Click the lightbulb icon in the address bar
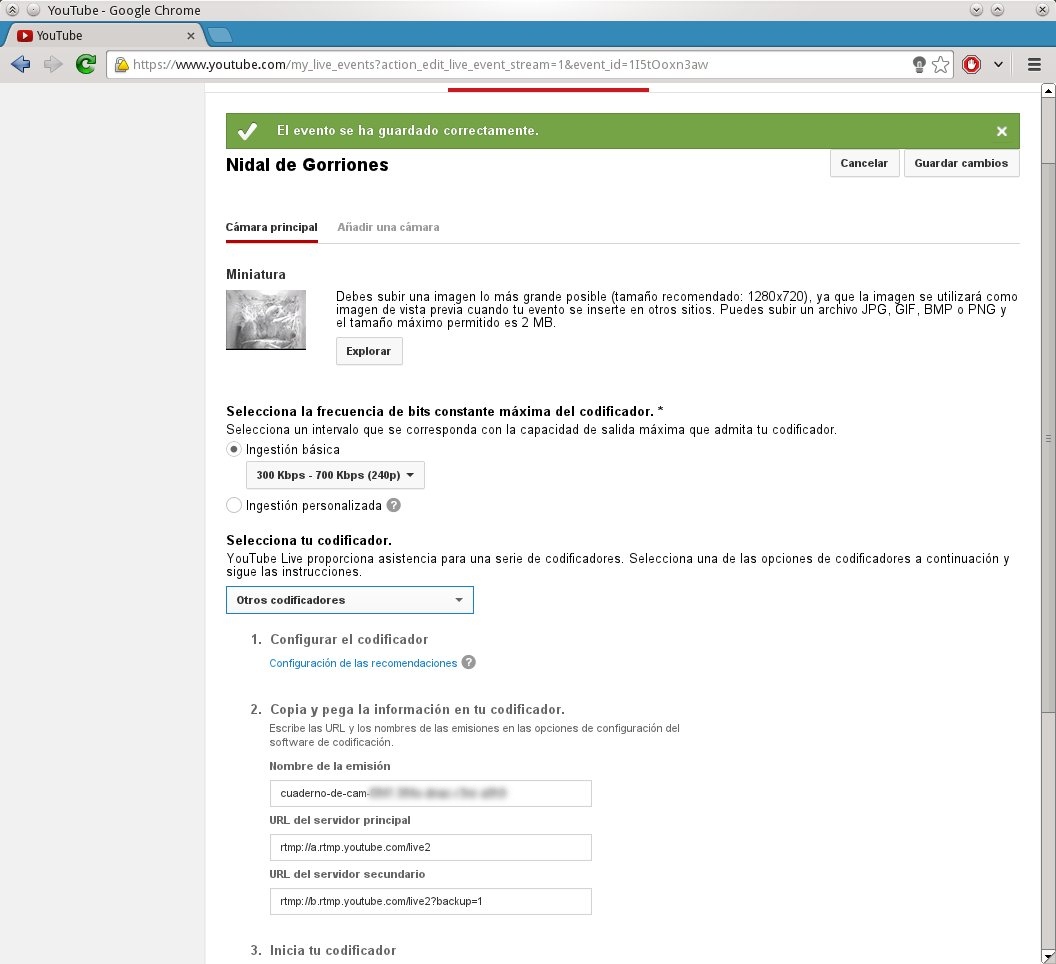Viewport: 1056px width, 964px height. pos(919,65)
